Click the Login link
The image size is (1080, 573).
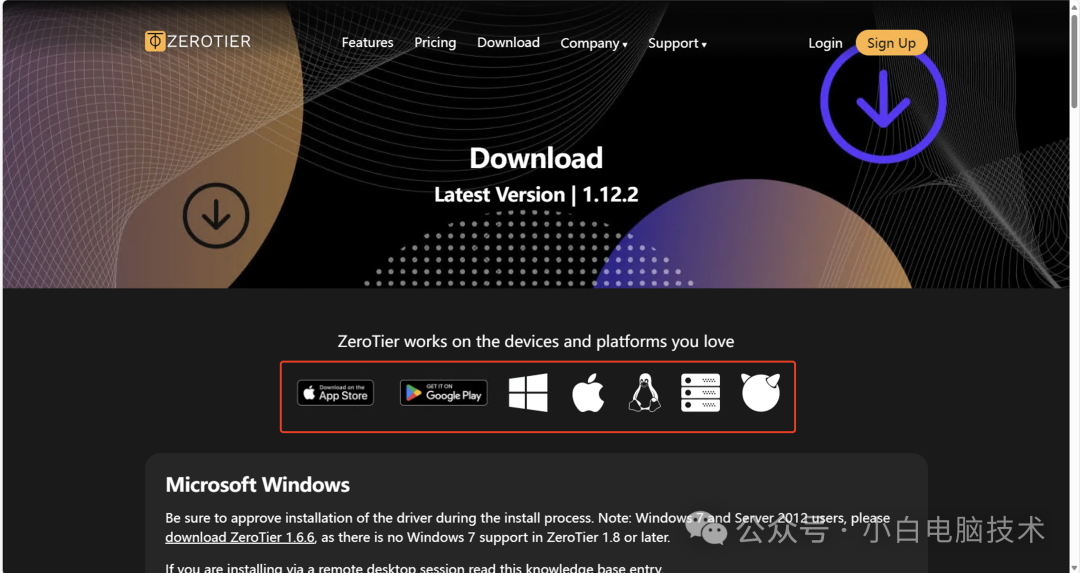(x=825, y=43)
